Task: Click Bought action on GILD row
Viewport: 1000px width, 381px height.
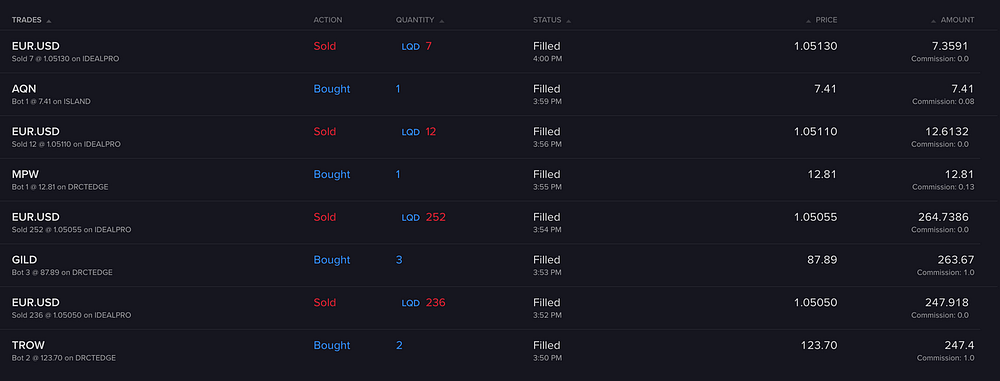Action: pyautogui.click(x=332, y=260)
